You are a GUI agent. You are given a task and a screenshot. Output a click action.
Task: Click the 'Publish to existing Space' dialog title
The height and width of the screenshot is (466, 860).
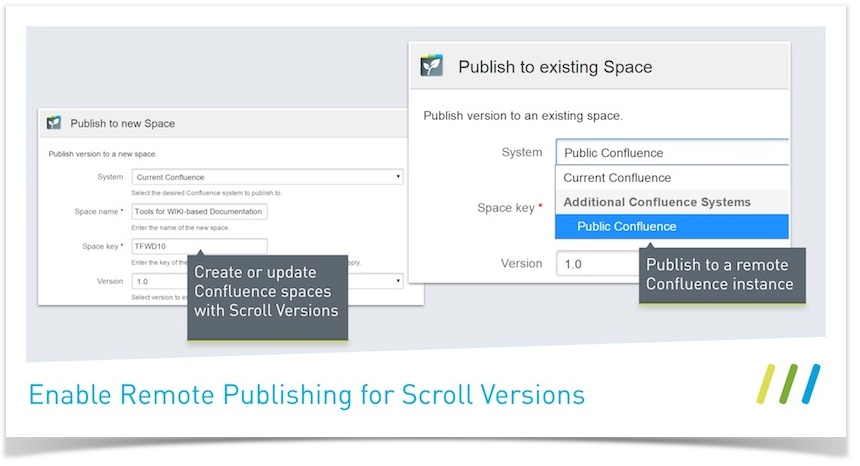[555, 67]
